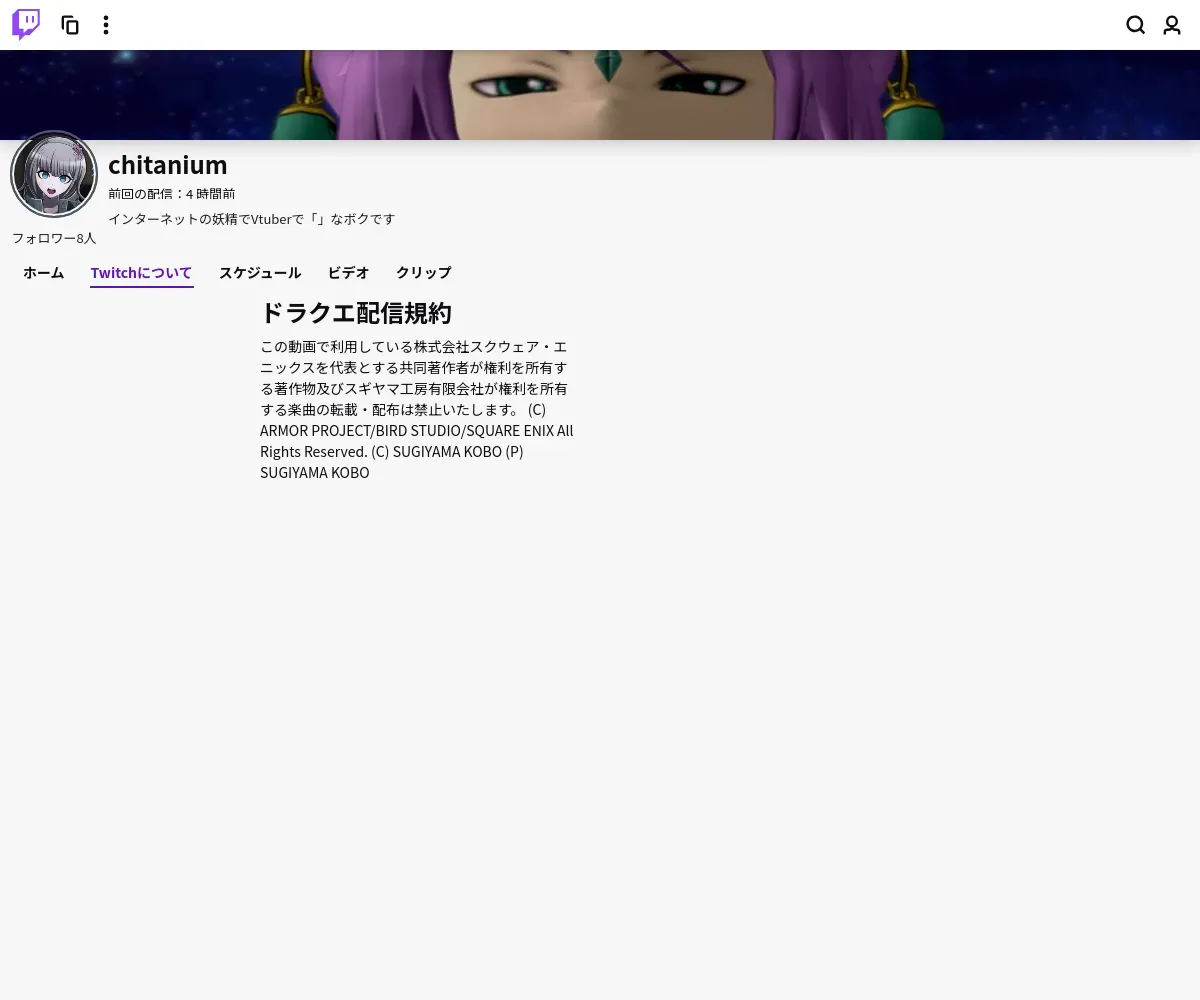
Task: Click the chitanium profile avatar
Action: pos(54,174)
